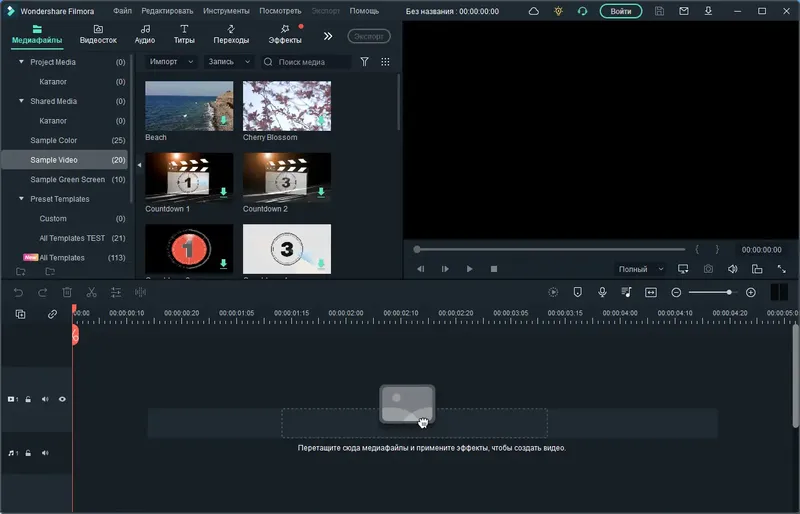Open the Полный preview quality dropdown
This screenshot has height=514, width=800.
click(x=640, y=269)
